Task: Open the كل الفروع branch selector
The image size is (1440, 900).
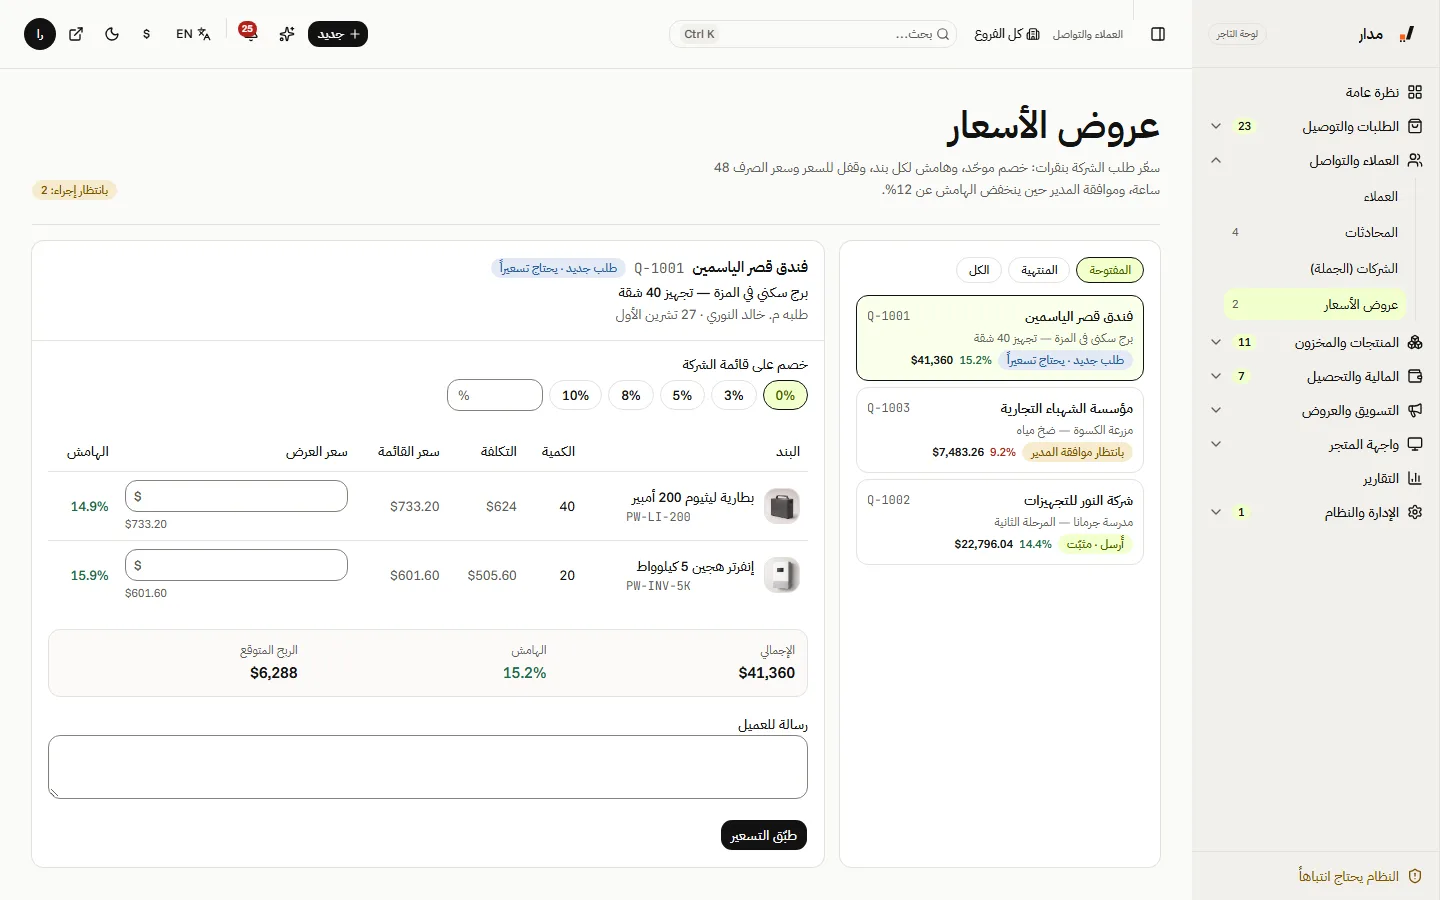Action: point(1007,34)
